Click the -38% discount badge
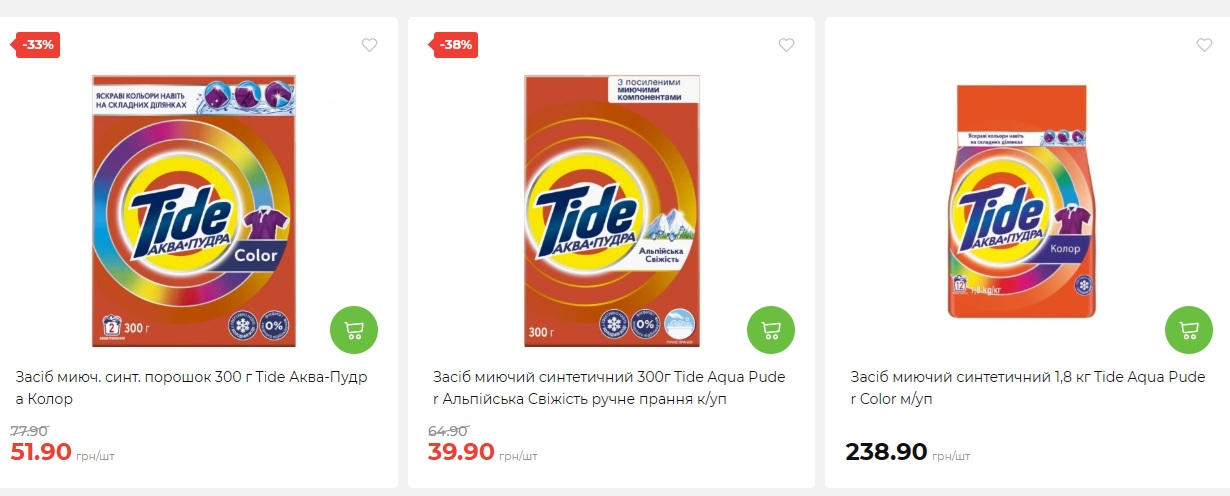1230x496 pixels. point(455,45)
